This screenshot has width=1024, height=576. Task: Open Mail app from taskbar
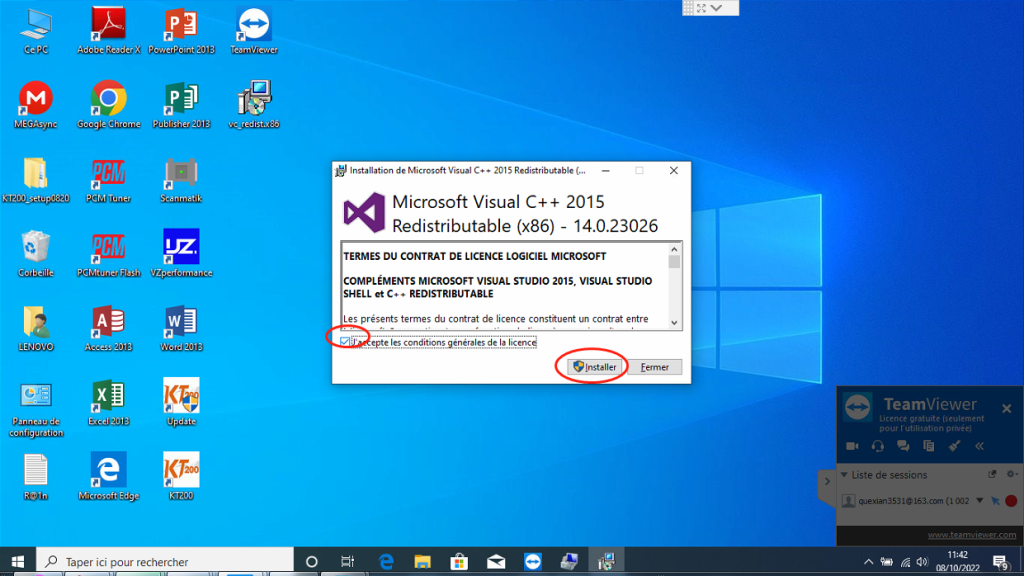[x=496, y=562]
